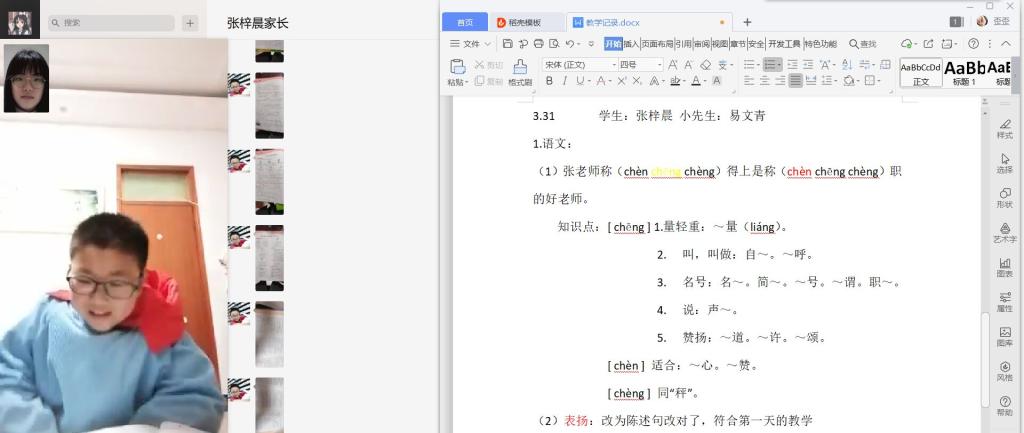Screen dimensions: 1024x433
Task: Open the 页面布局 ribbon tab
Action: tap(657, 44)
